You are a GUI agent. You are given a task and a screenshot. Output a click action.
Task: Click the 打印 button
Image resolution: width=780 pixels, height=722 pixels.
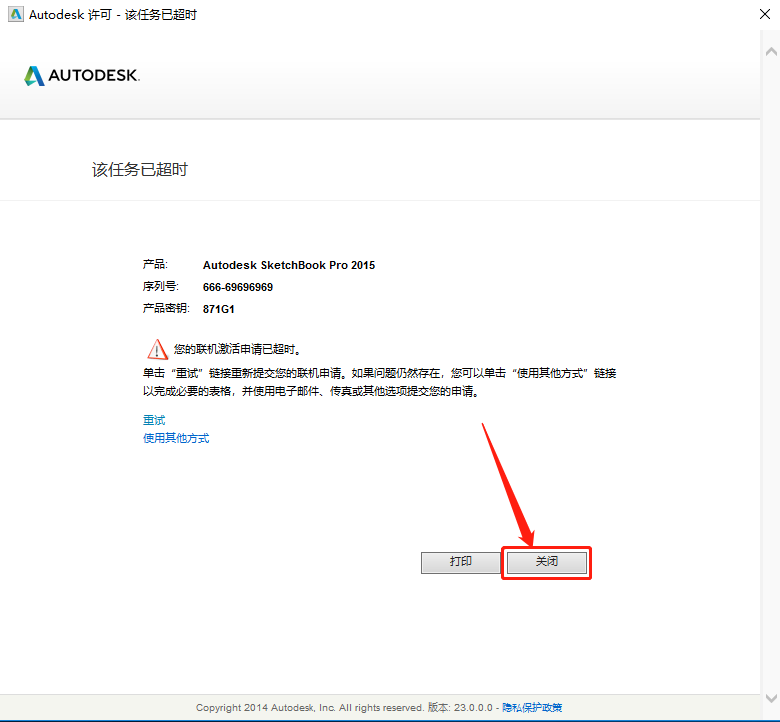click(x=461, y=562)
